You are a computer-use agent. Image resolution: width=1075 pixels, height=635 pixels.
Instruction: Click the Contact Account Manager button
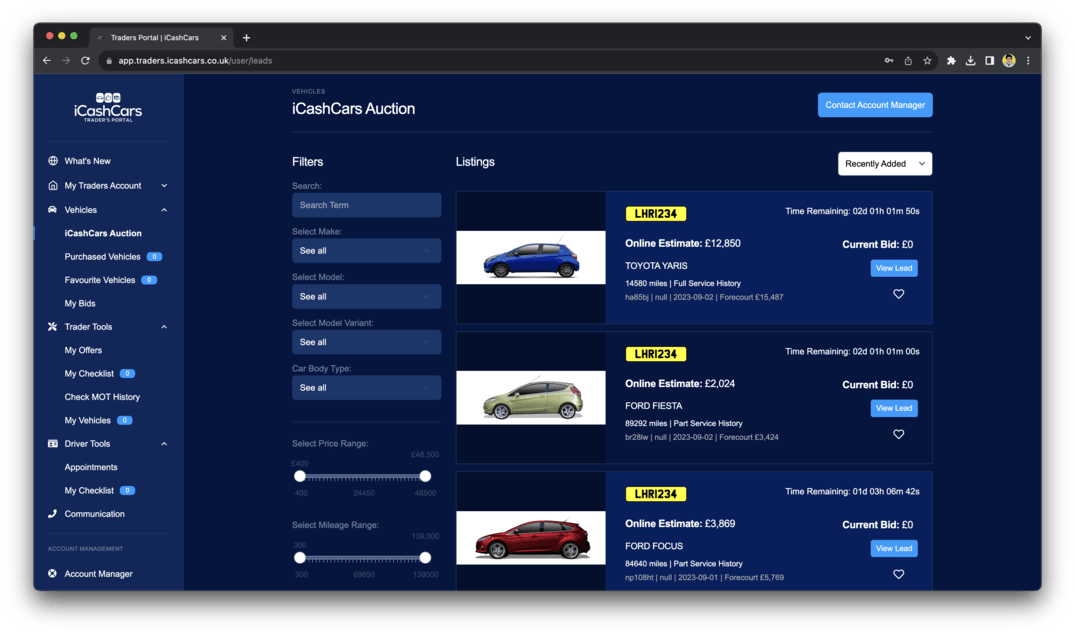click(x=875, y=105)
